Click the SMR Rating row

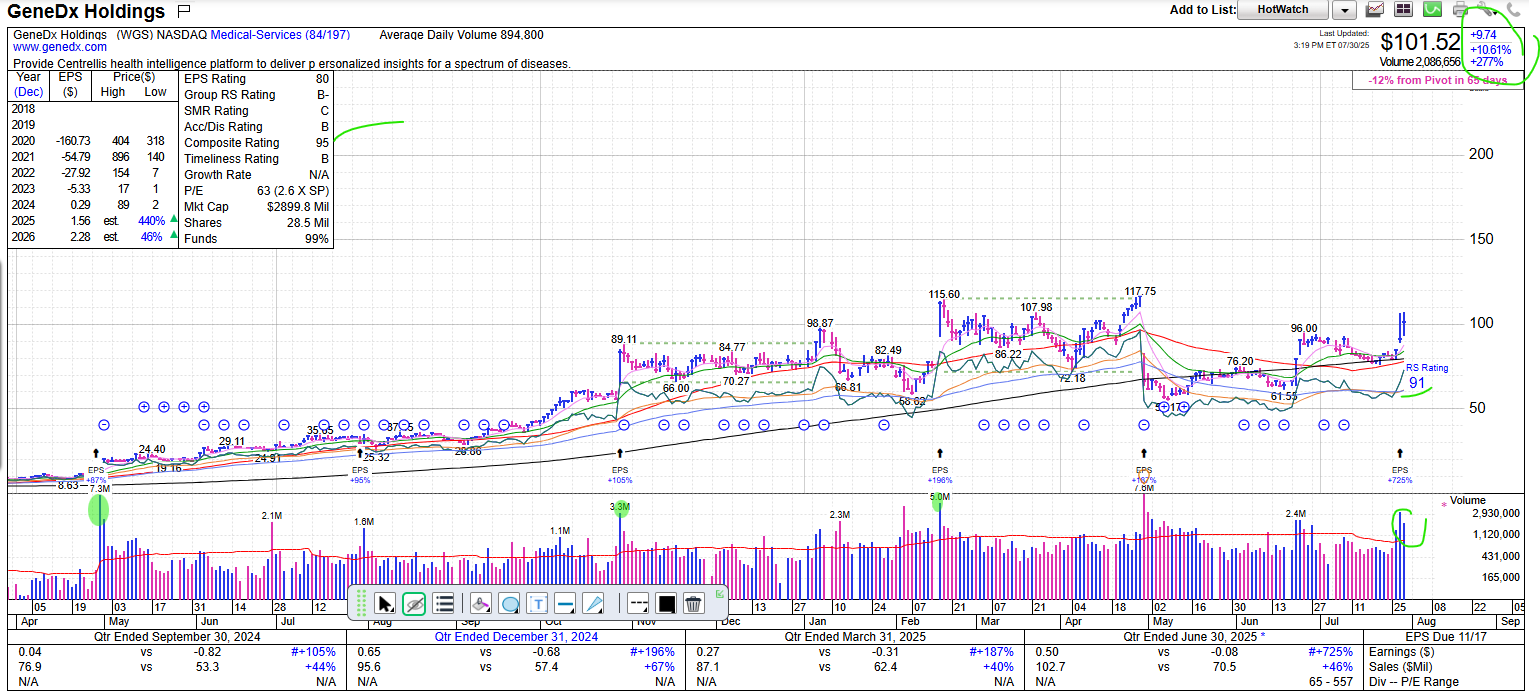pos(256,111)
